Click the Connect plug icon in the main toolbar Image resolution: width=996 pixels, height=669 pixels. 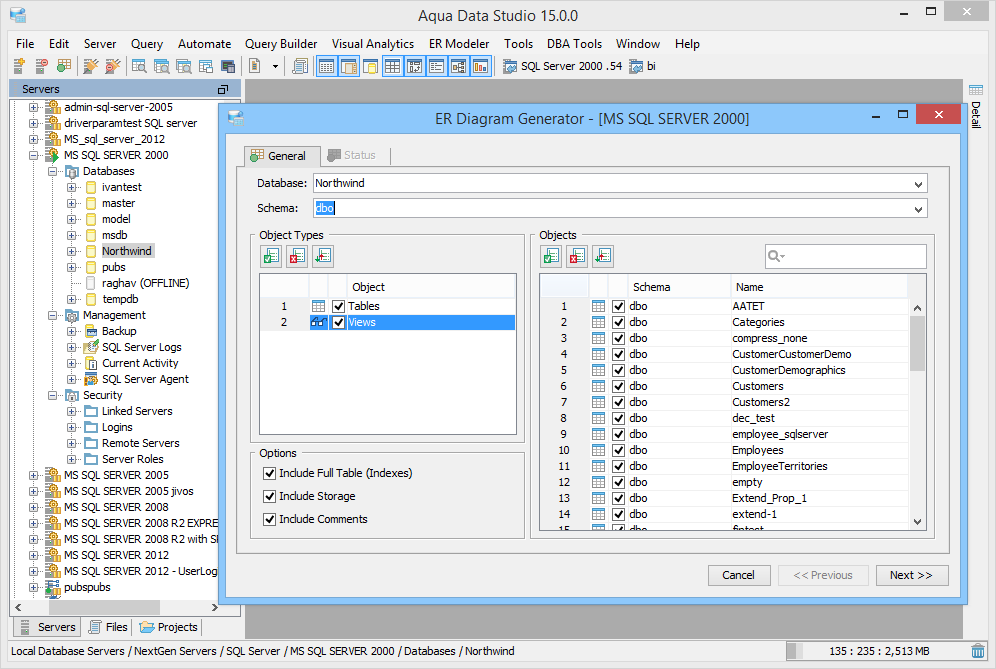click(x=91, y=65)
